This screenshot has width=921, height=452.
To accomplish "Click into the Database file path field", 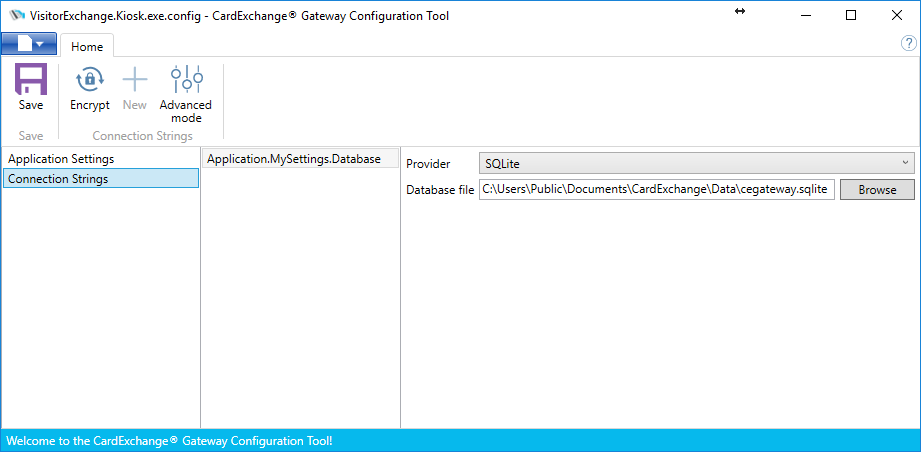I will coord(657,190).
